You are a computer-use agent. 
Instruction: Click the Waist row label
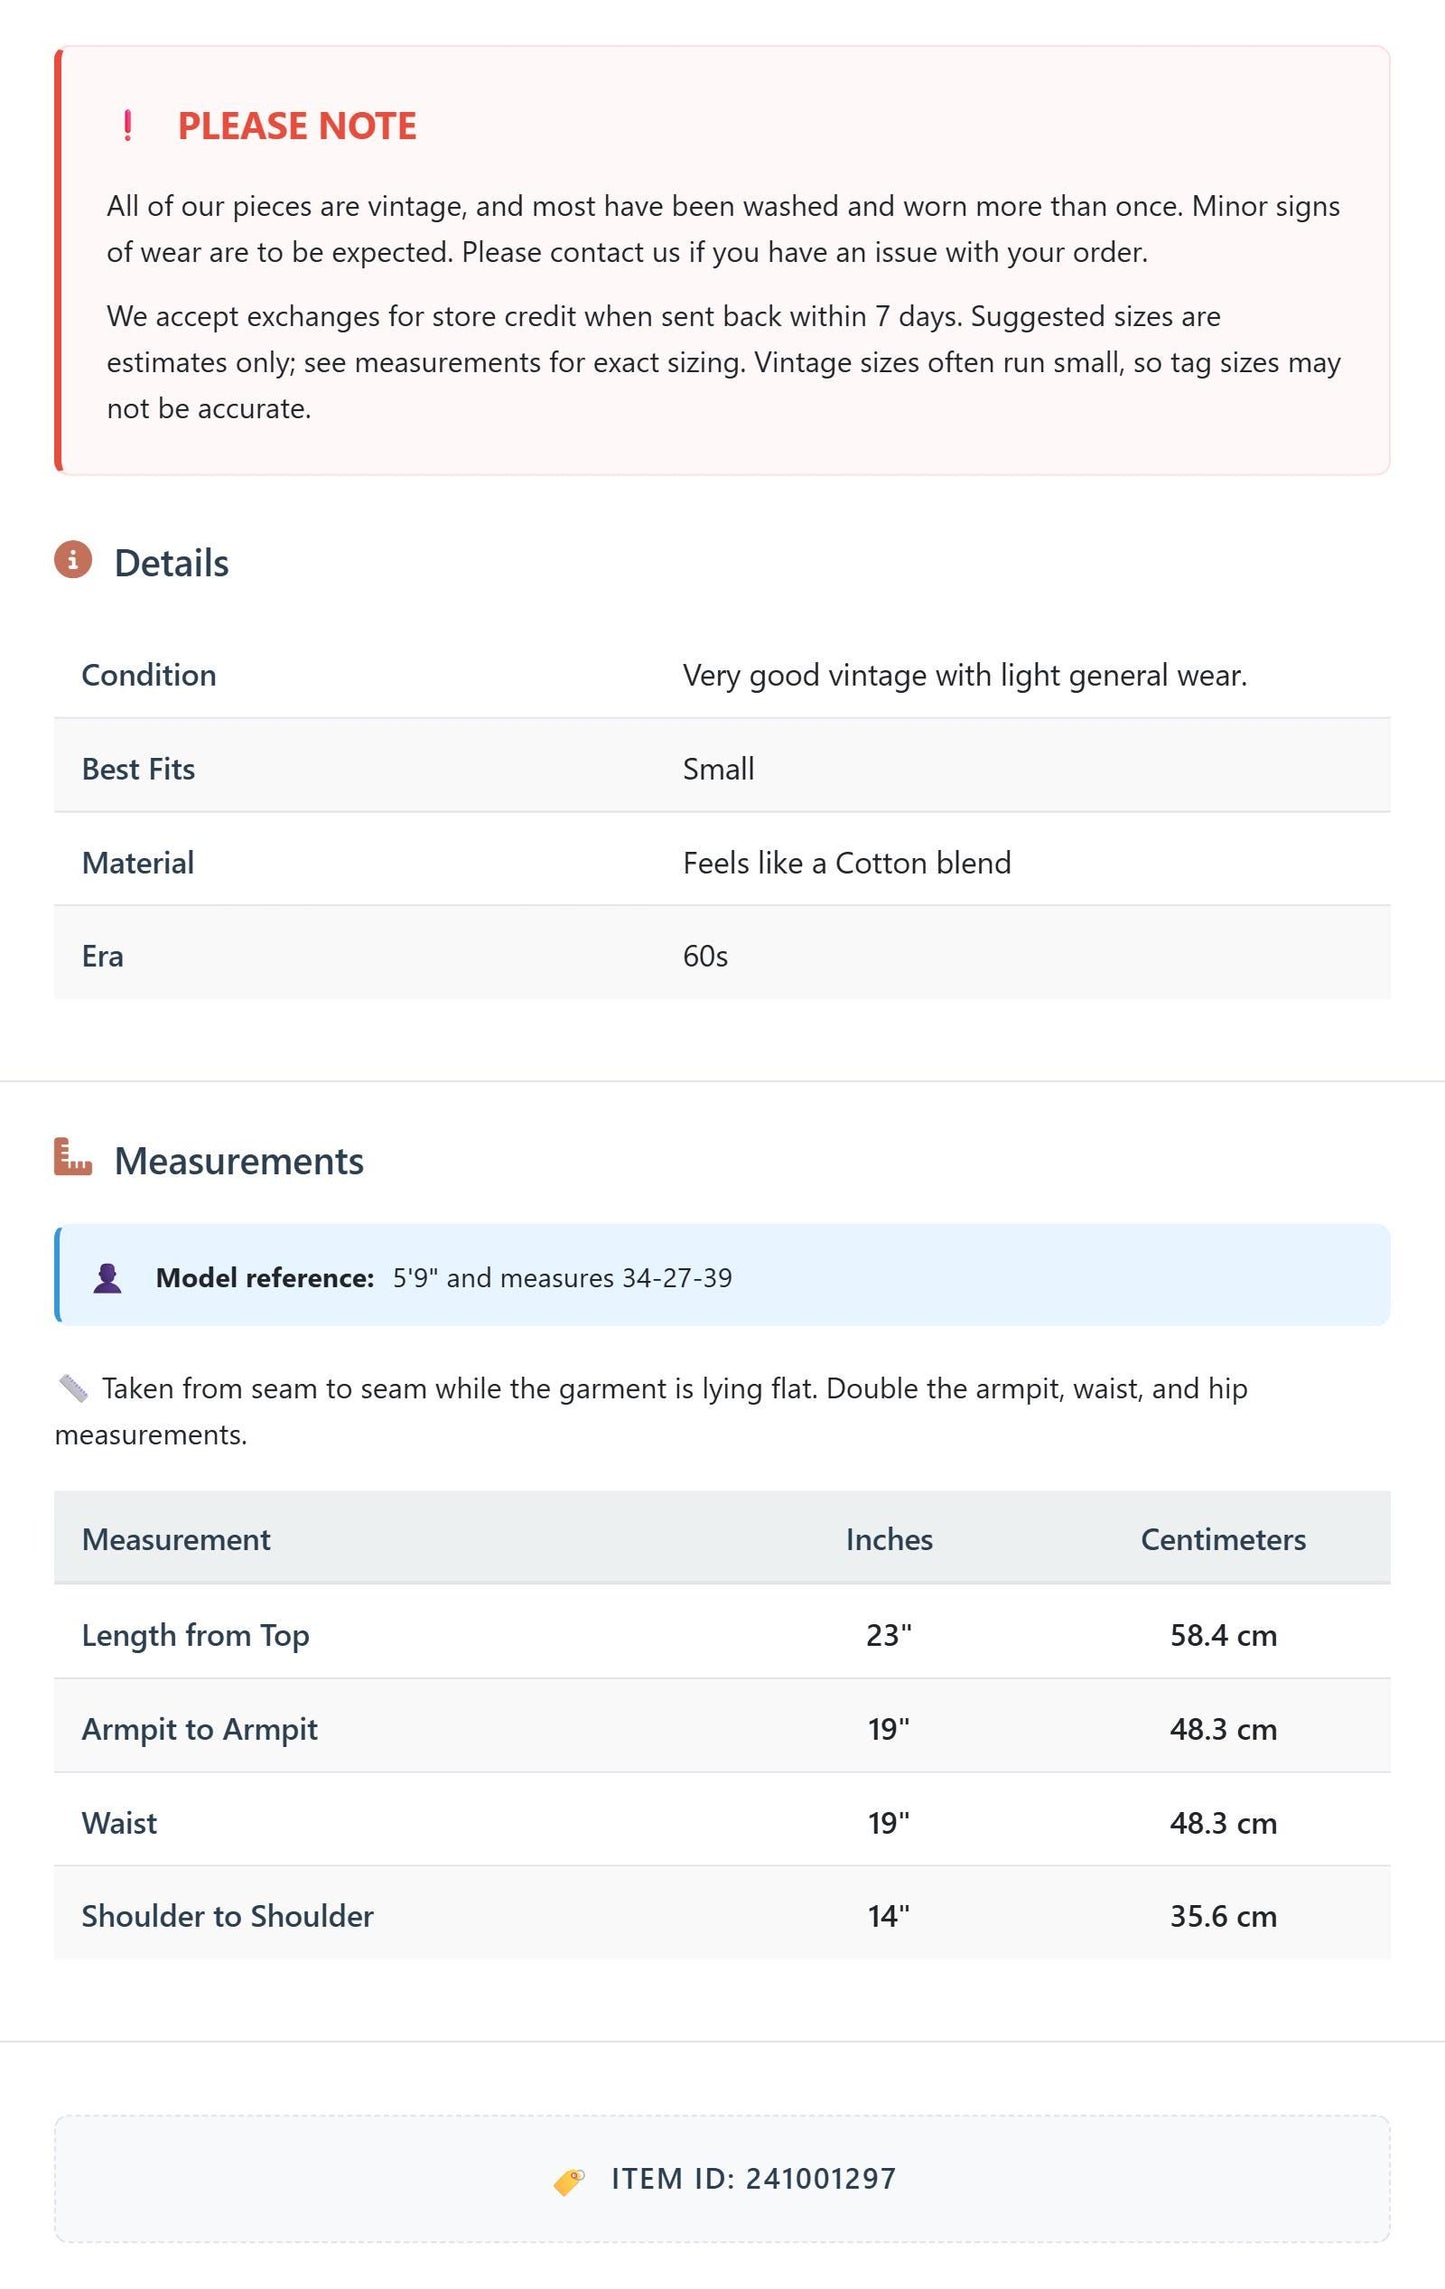pyautogui.click(x=119, y=1823)
